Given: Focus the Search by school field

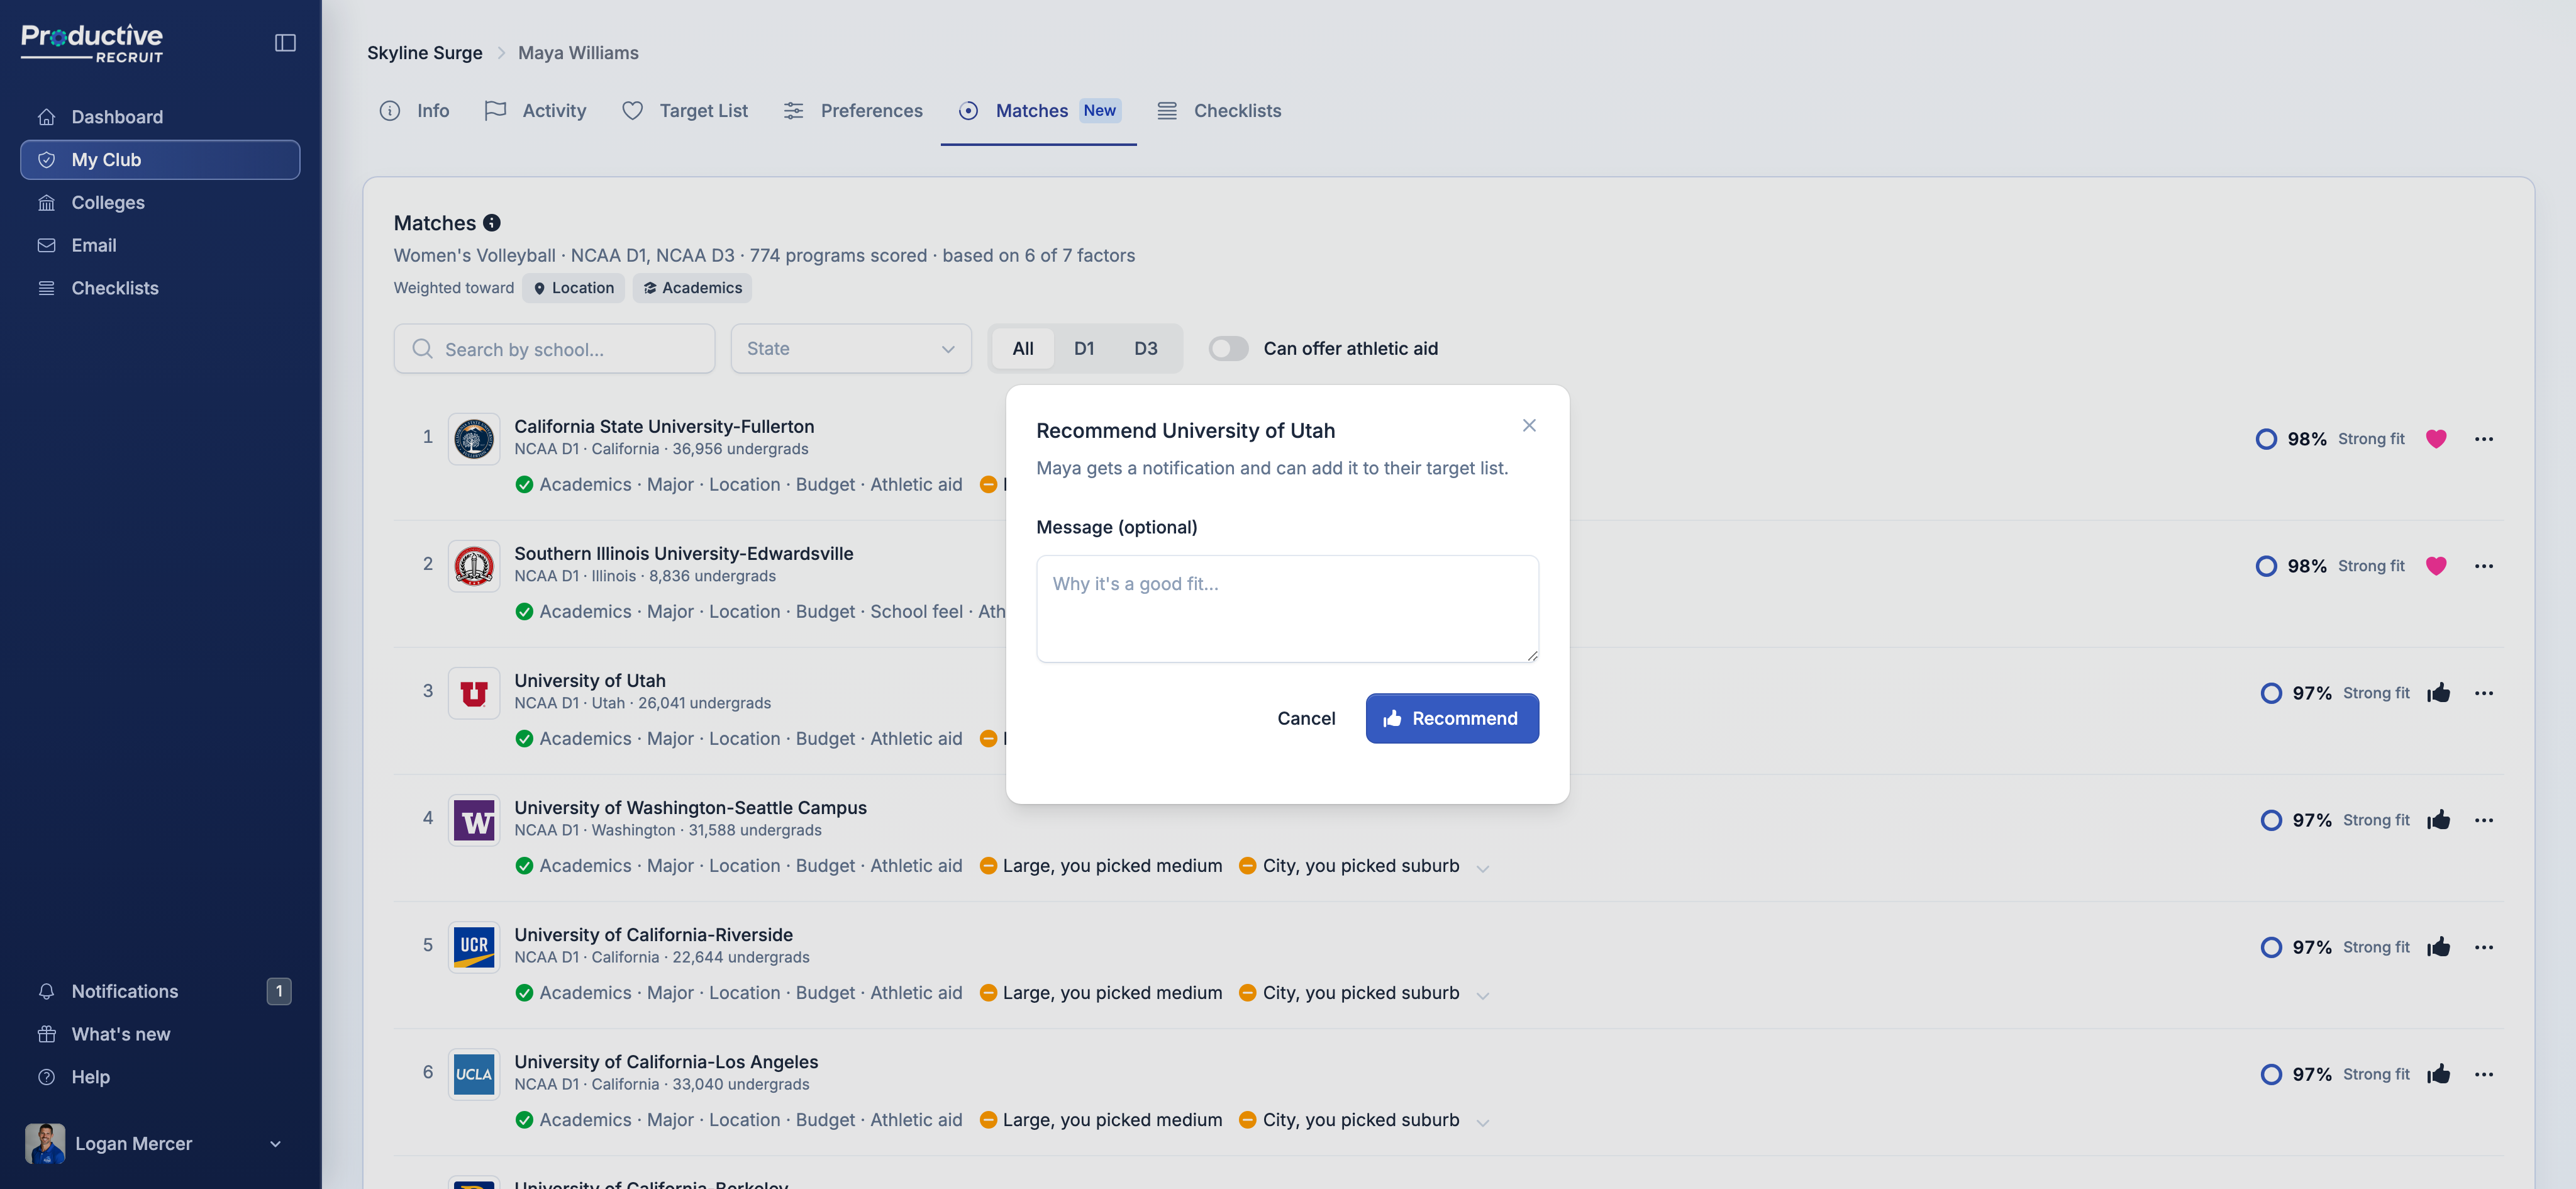Looking at the screenshot, I should tap(554, 349).
